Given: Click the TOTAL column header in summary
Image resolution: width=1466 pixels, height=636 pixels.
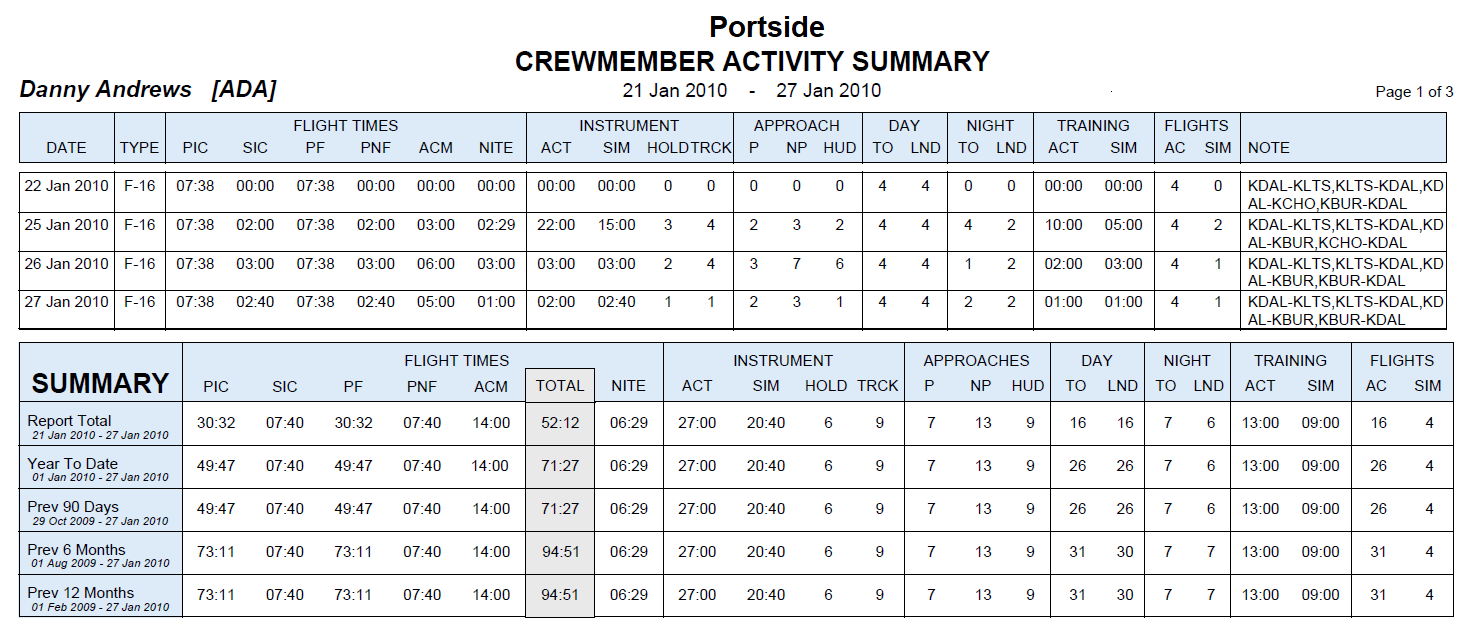Looking at the screenshot, I should click(x=560, y=385).
